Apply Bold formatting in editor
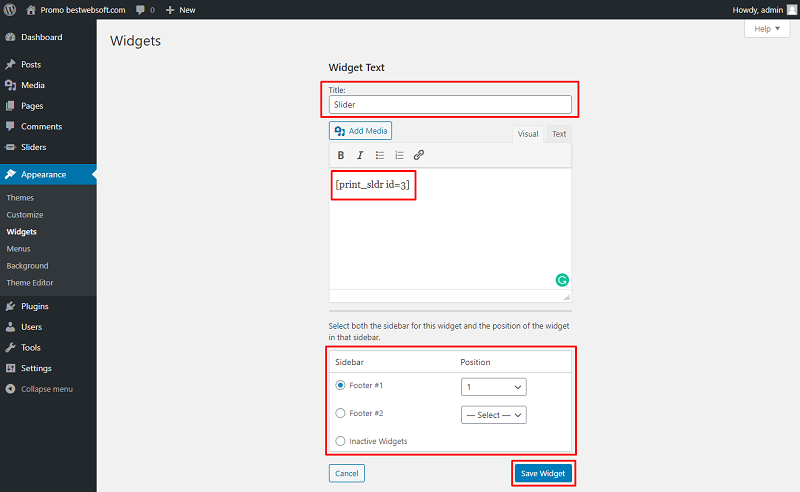Screen dimensions: 800x492 341,155
